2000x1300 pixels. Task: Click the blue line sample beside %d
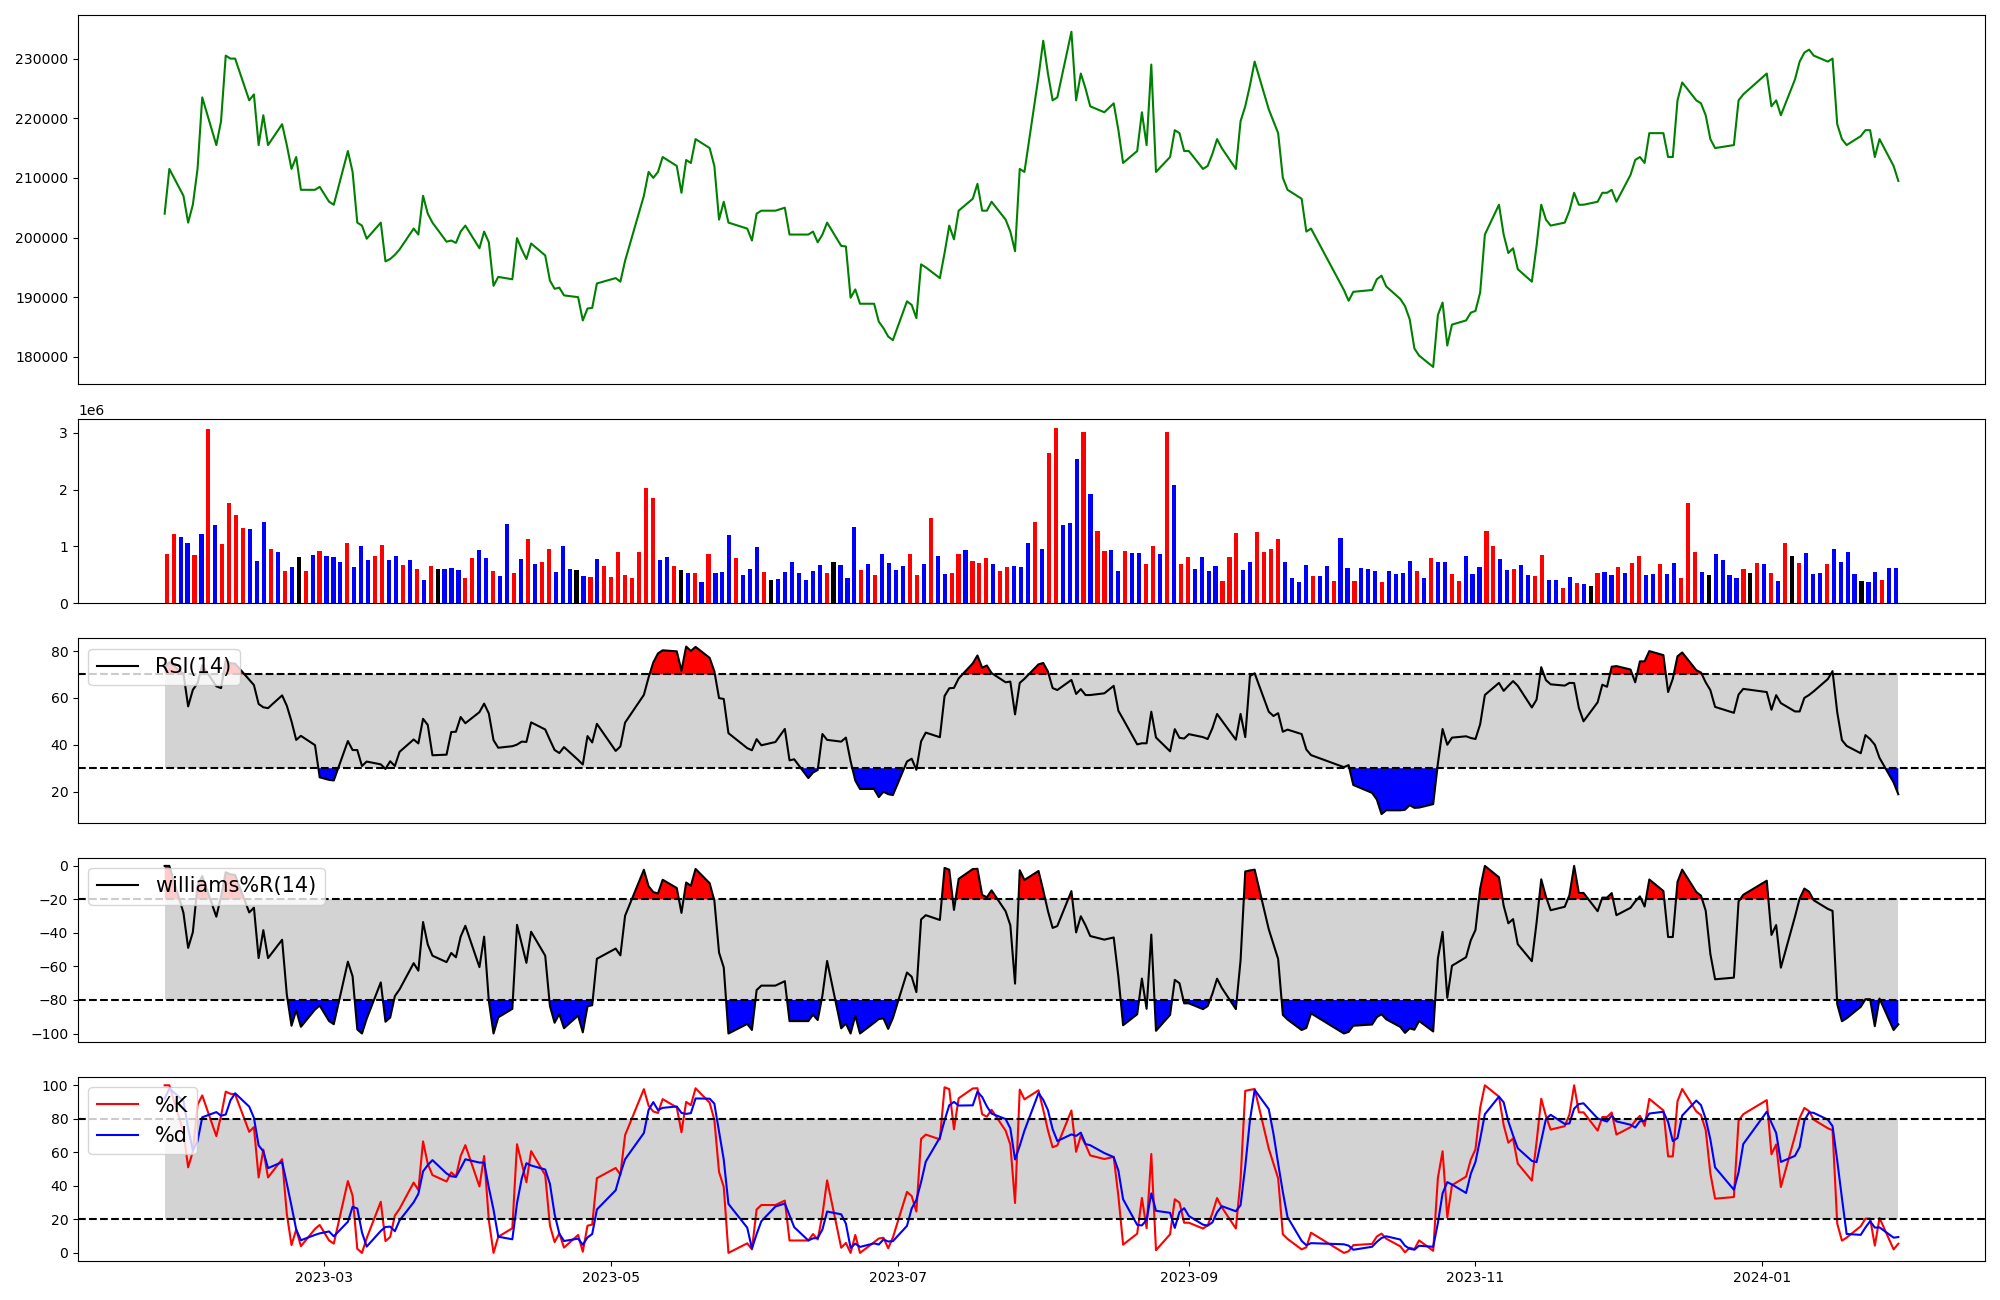click(119, 1135)
